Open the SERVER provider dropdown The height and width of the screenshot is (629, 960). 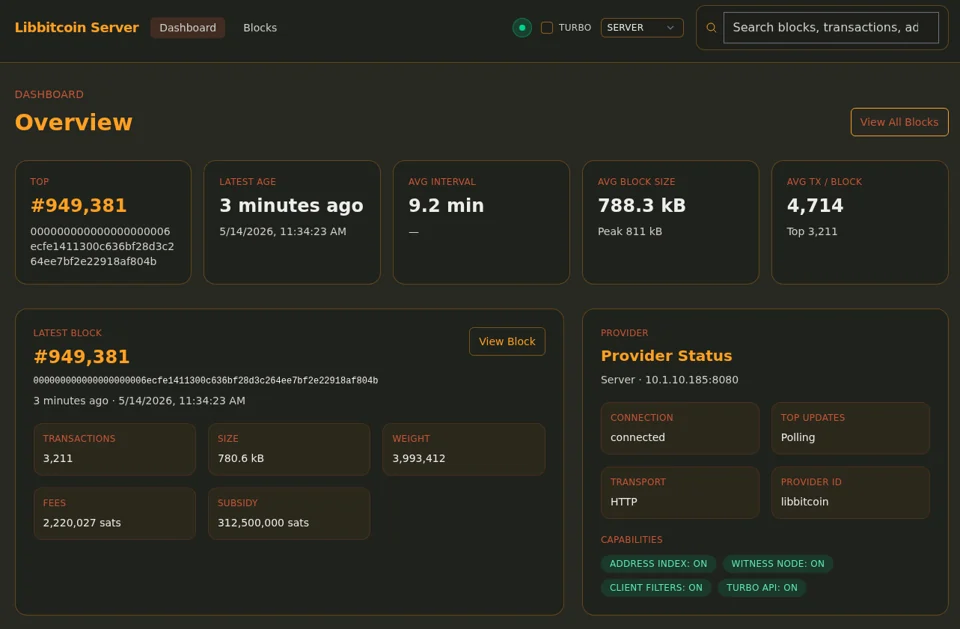(642, 28)
